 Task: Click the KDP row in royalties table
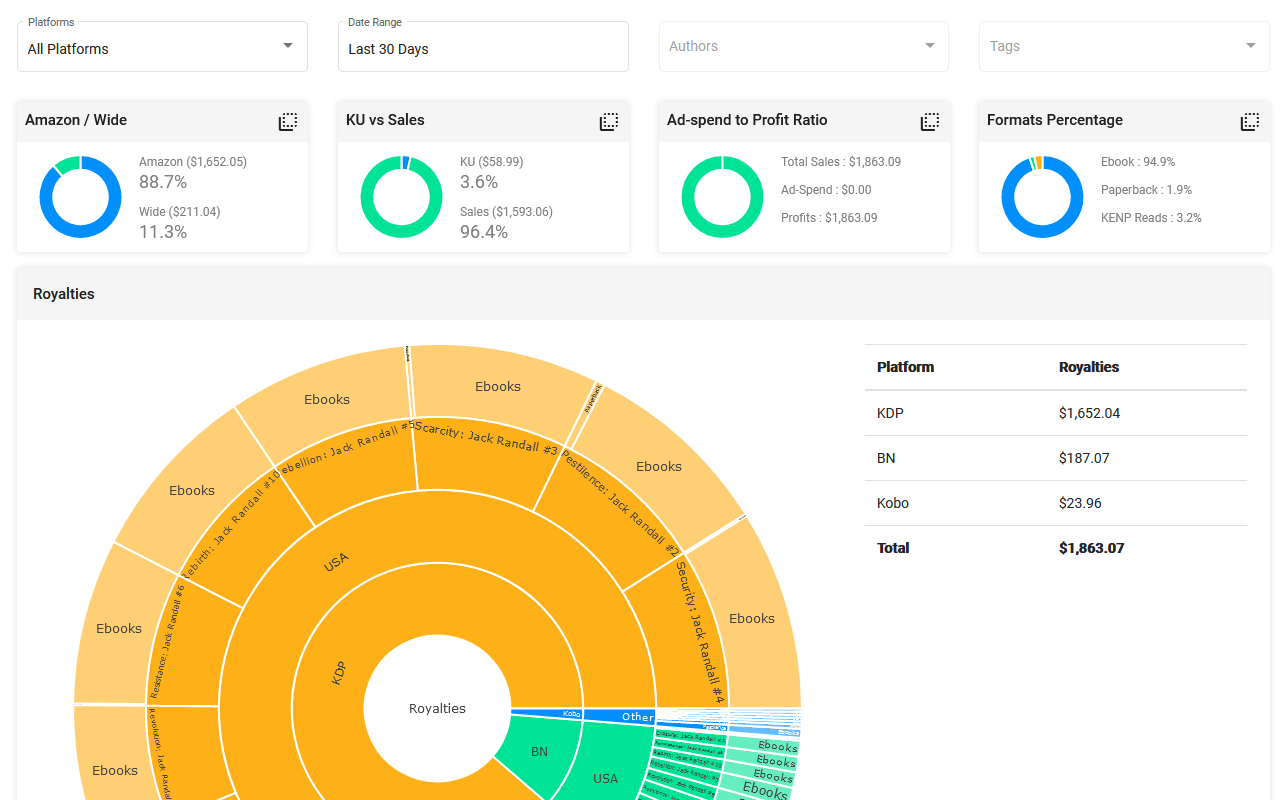click(x=1055, y=413)
